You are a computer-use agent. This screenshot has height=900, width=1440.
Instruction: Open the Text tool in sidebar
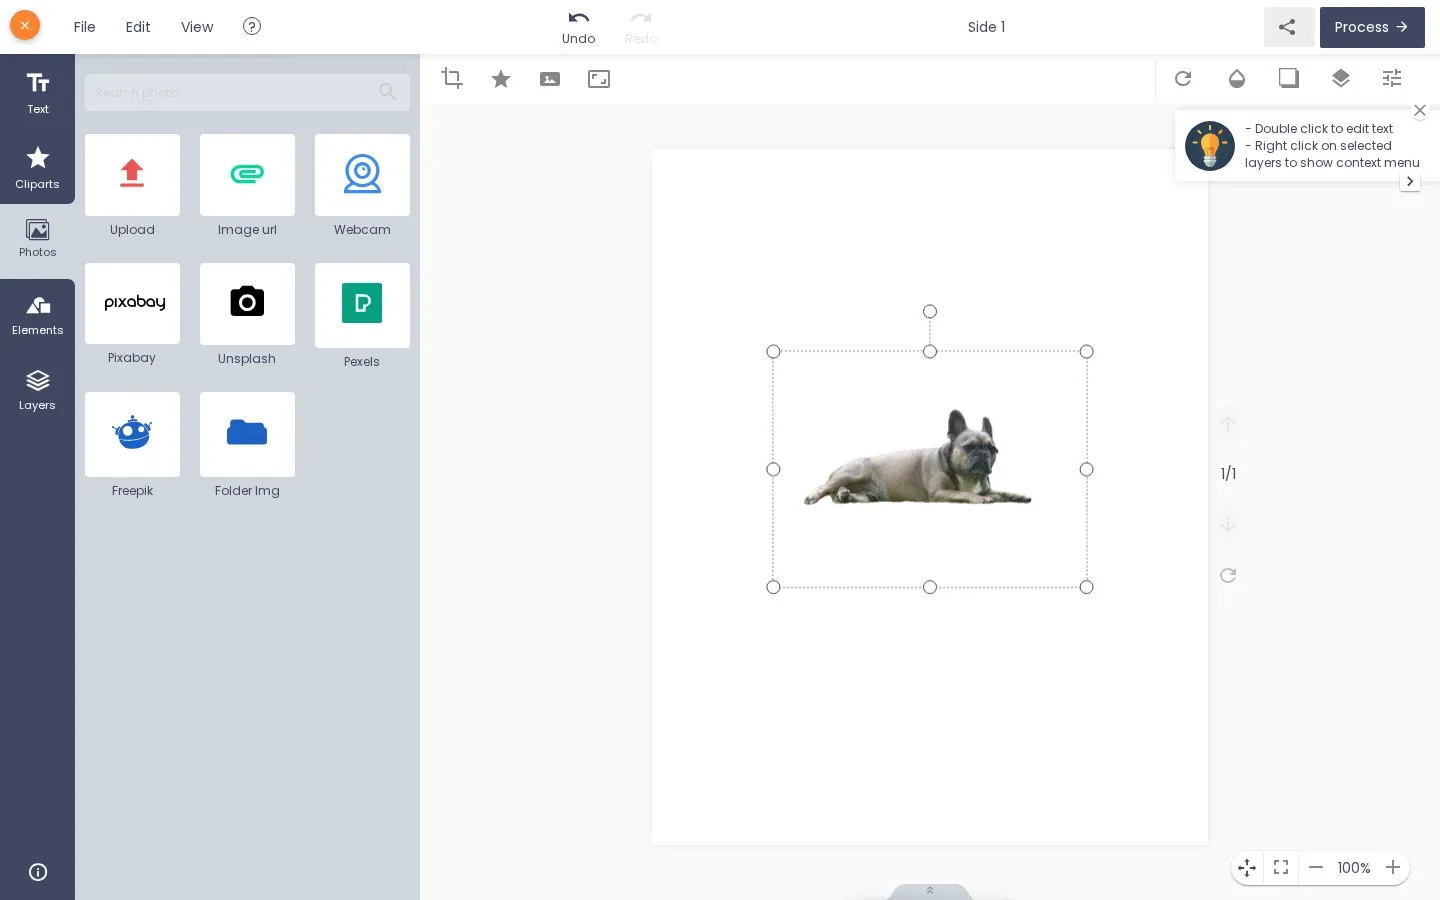(37, 92)
